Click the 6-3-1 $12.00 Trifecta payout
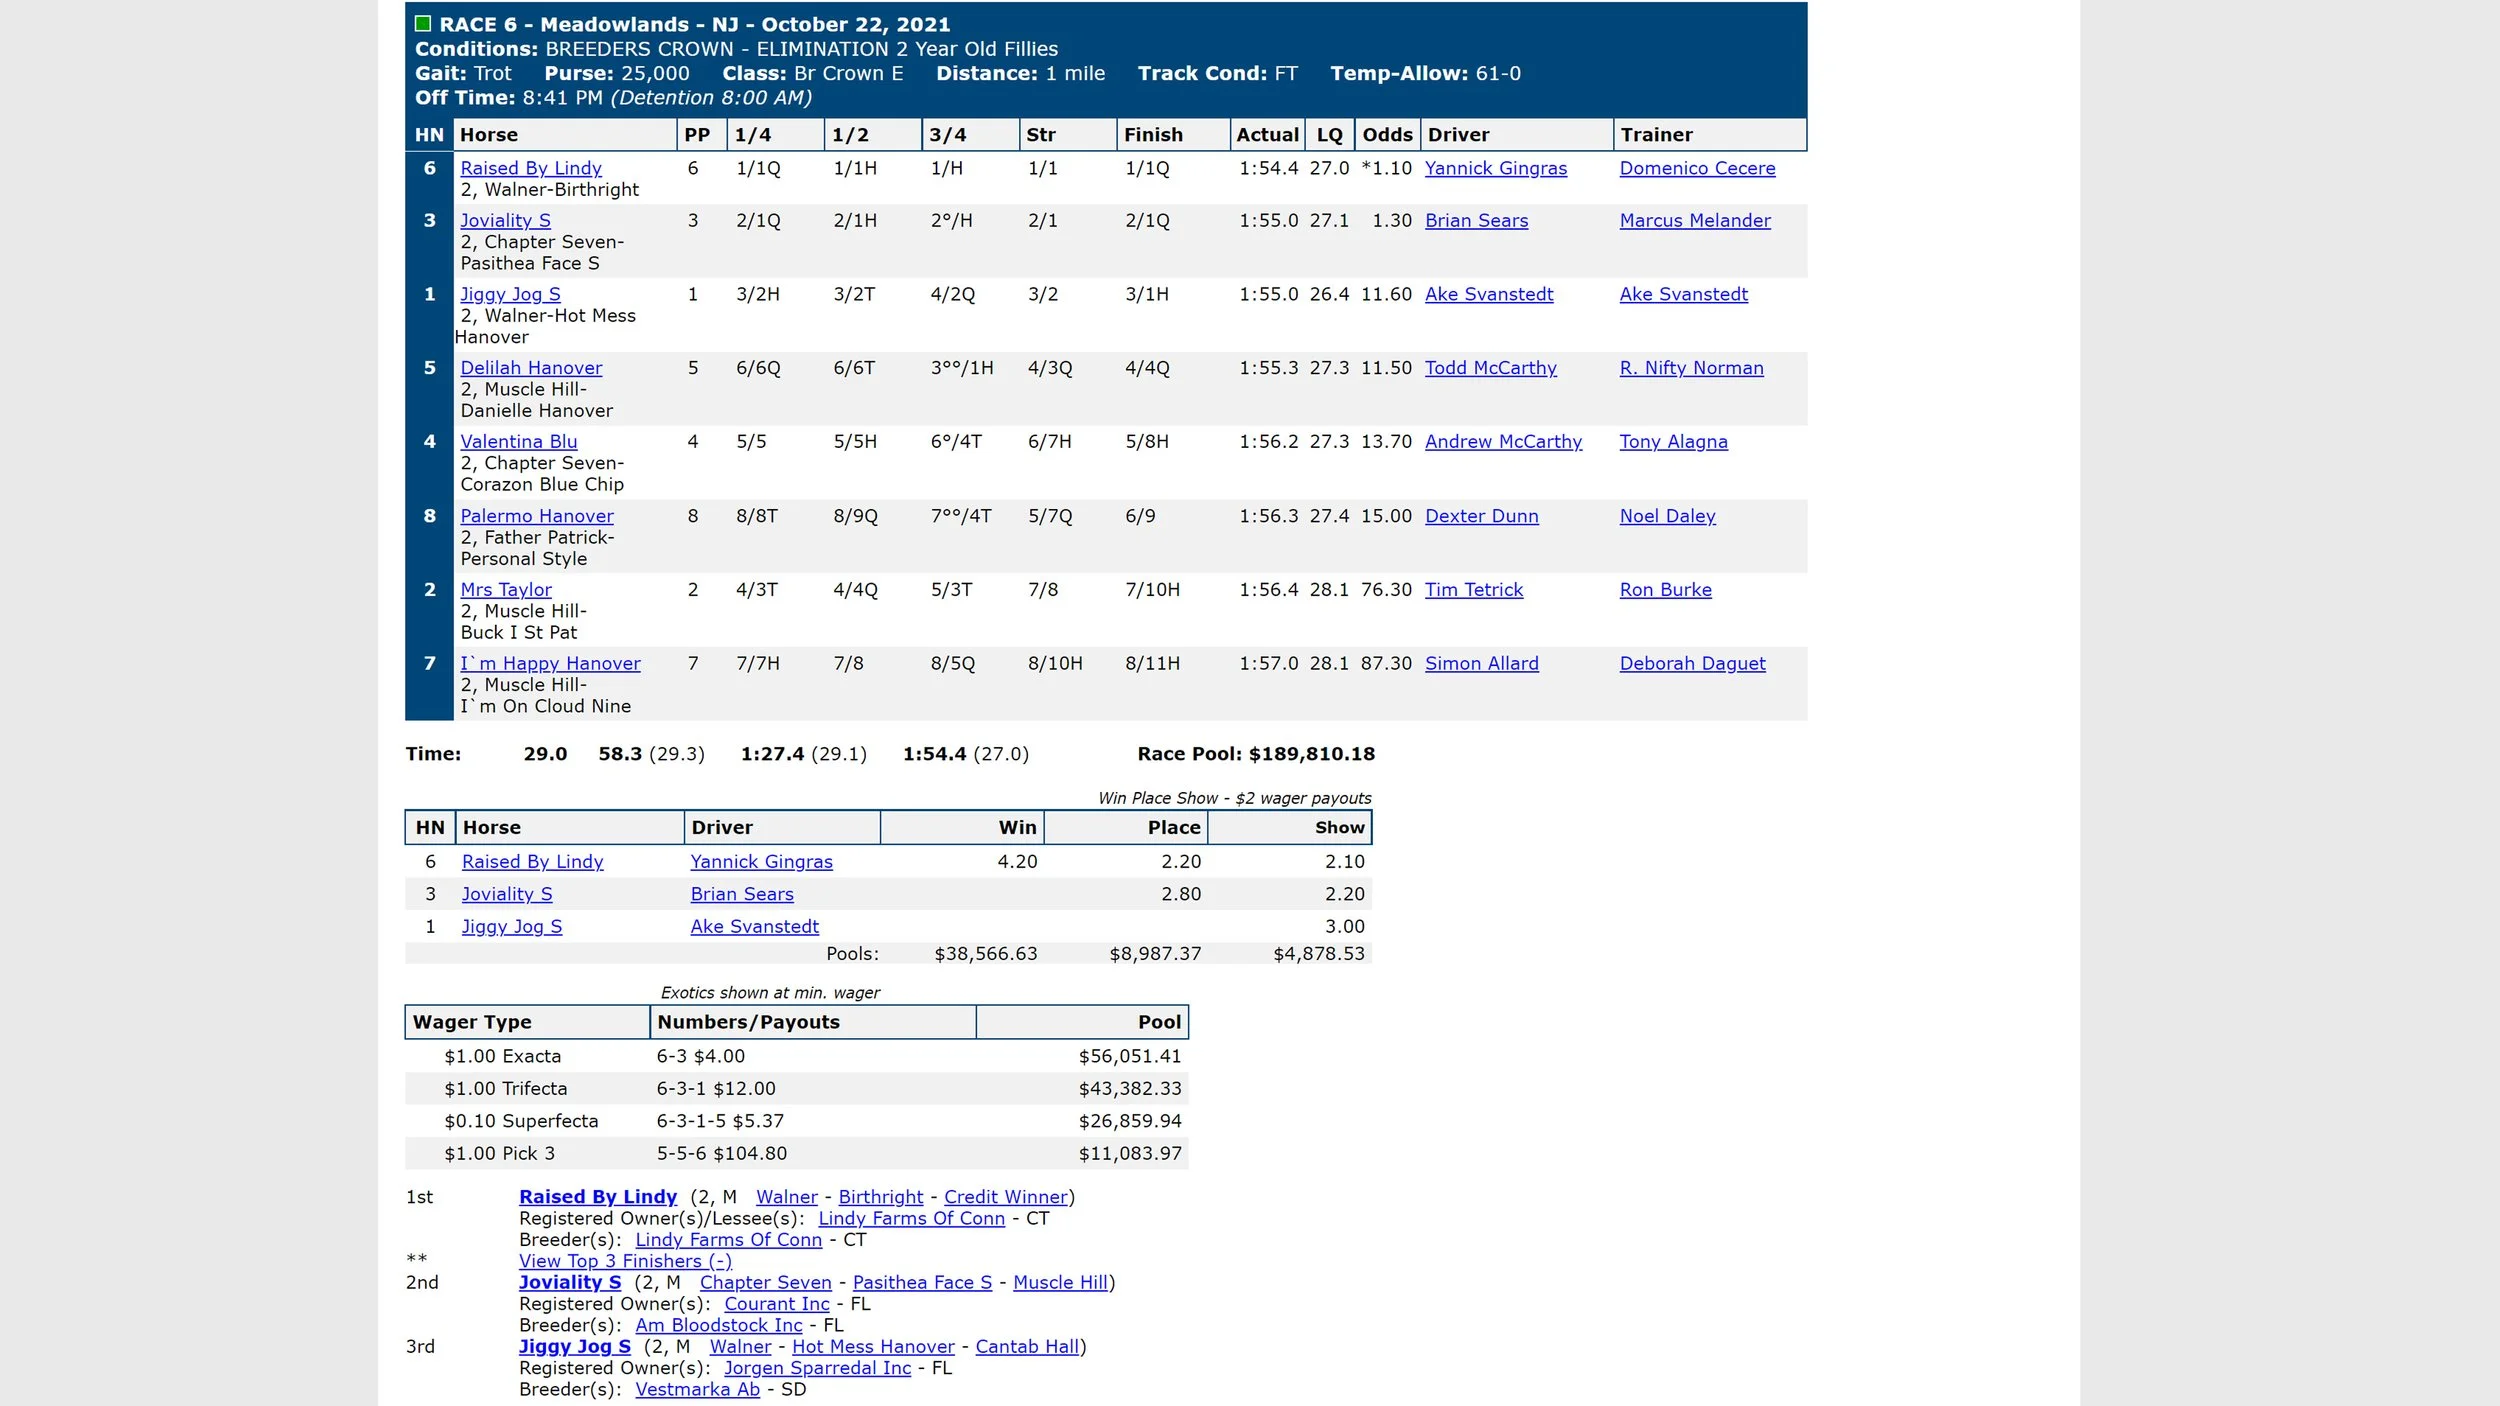 (716, 1088)
